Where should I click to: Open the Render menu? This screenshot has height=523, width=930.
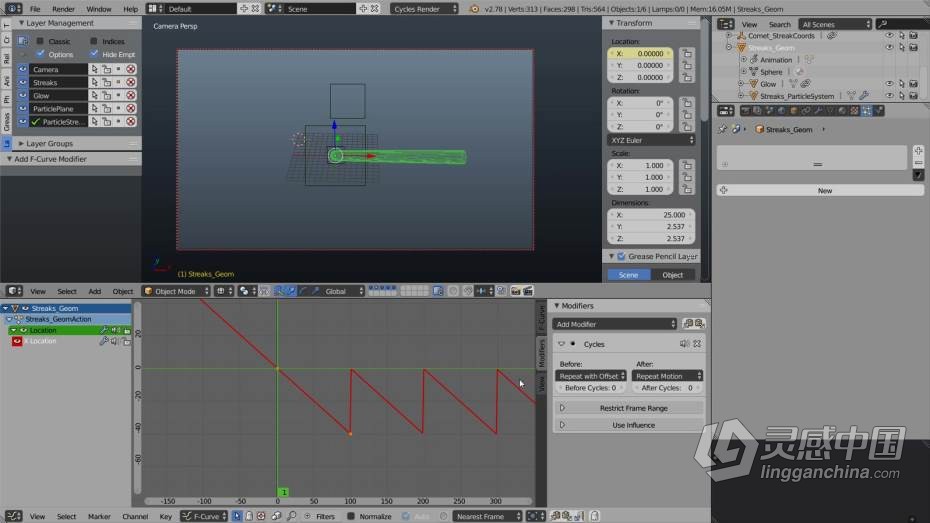(63, 9)
